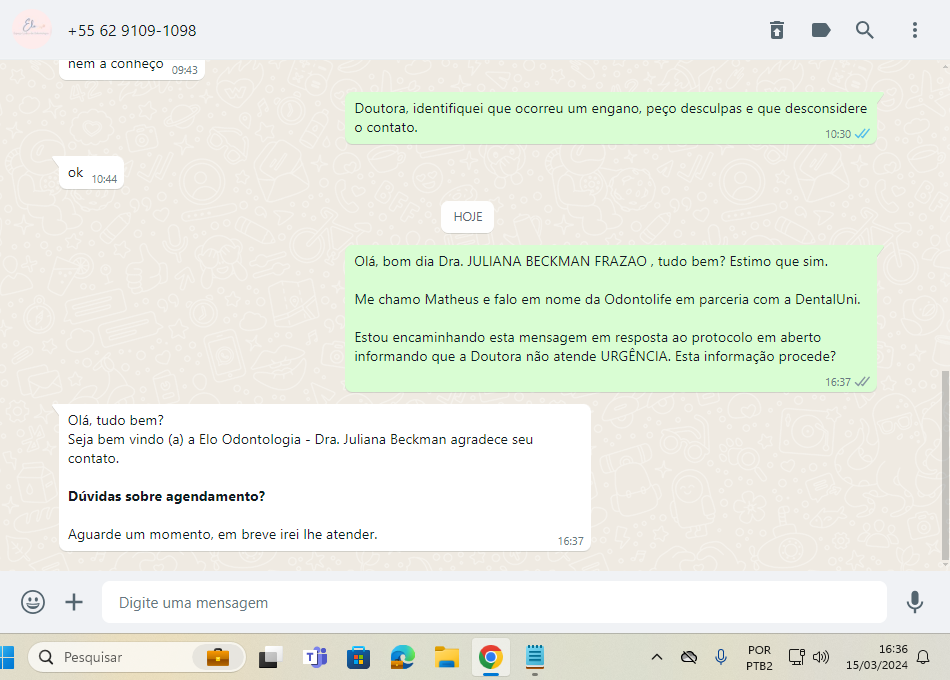This screenshot has width=950, height=680.
Task: Open Microsoft Store from taskbar
Action: pos(359,657)
